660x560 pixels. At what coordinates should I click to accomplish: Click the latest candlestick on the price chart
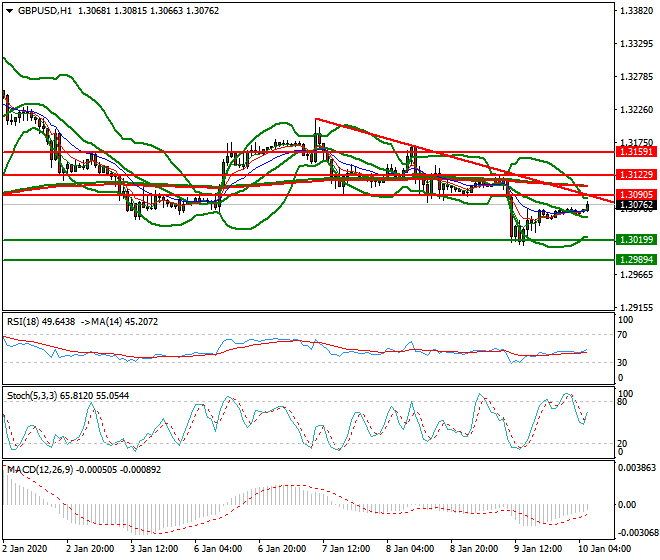point(587,206)
